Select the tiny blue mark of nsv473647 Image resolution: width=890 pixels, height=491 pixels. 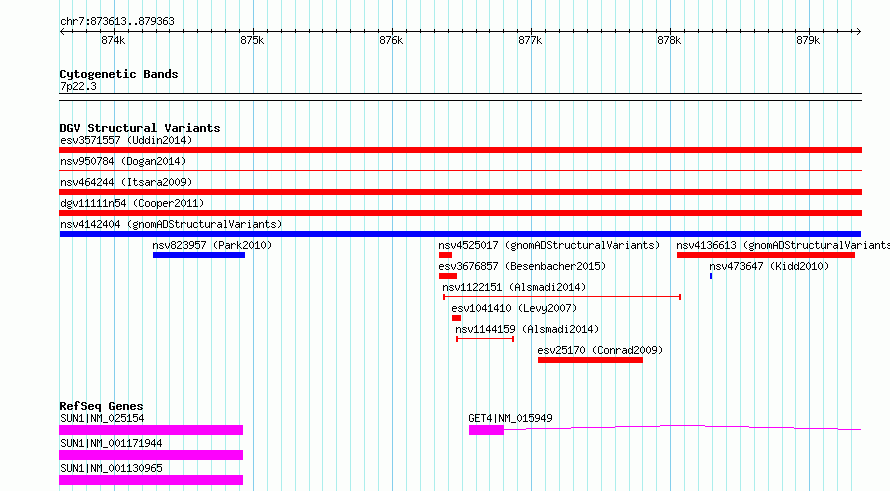point(711,276)
